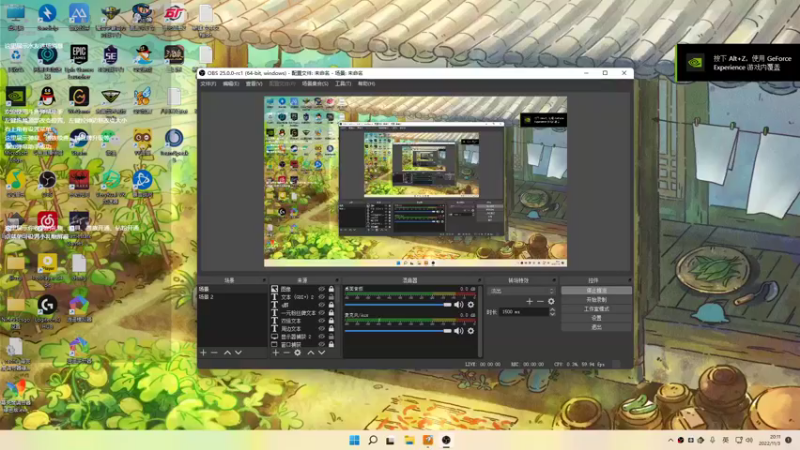Toggle lock on the 周边文本 source
The width and height of the screenshot is (800, 450).
[x=331, y=329]
